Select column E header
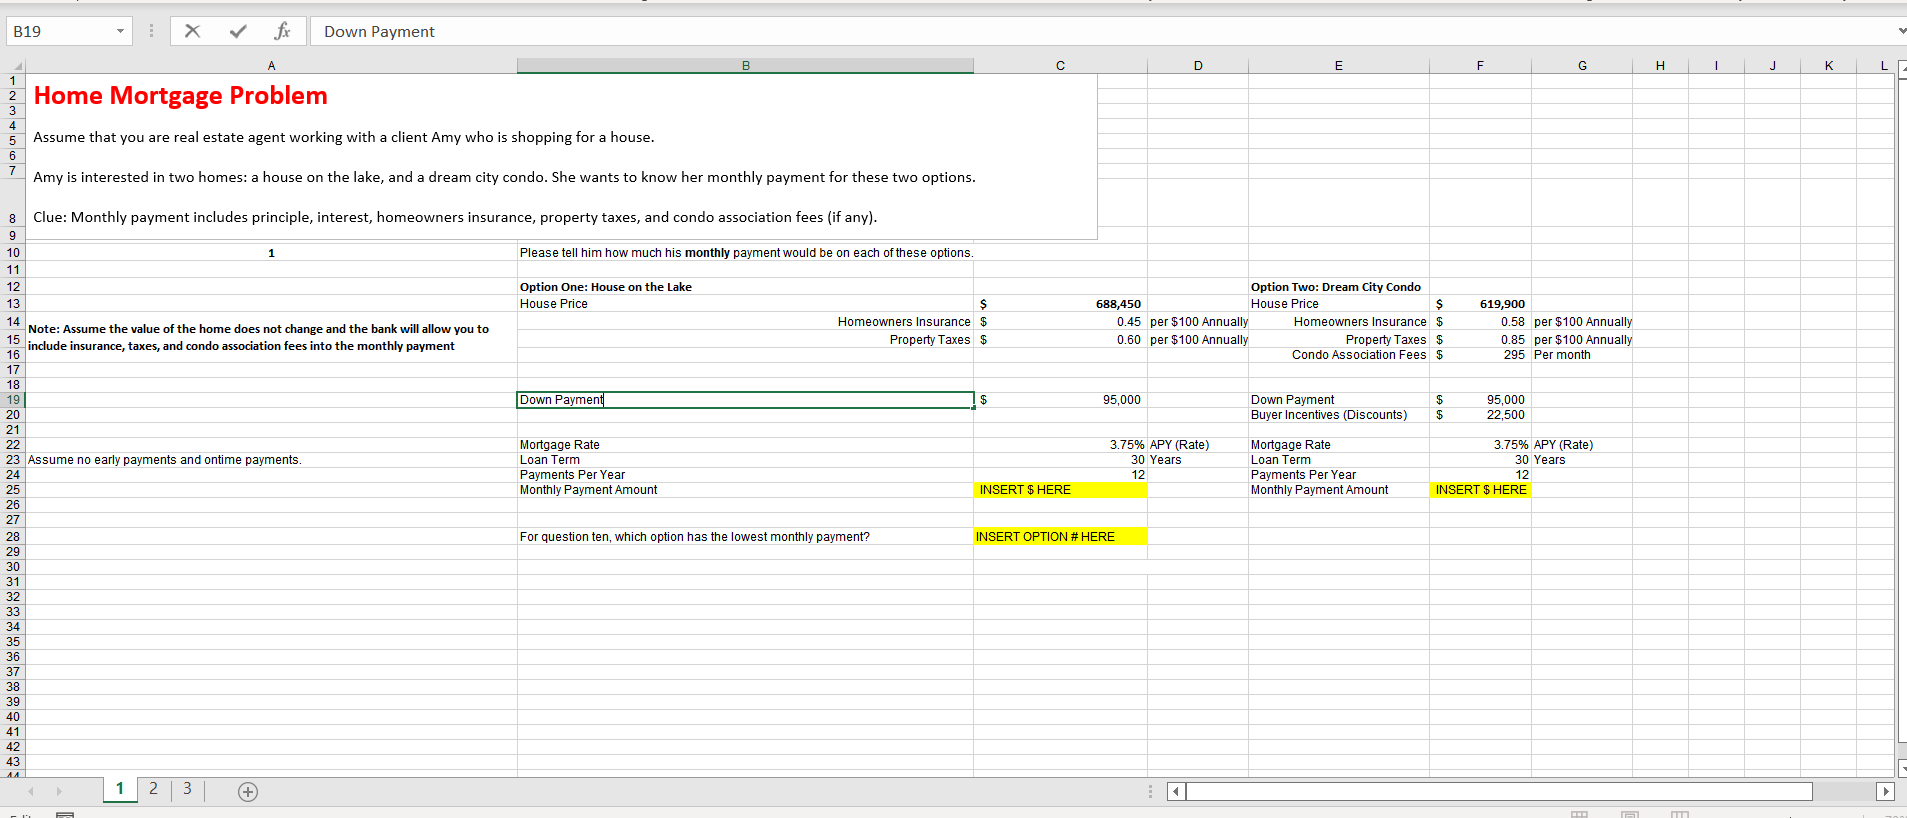Viewport: 1907px width, 818px height. point(1339,66)
